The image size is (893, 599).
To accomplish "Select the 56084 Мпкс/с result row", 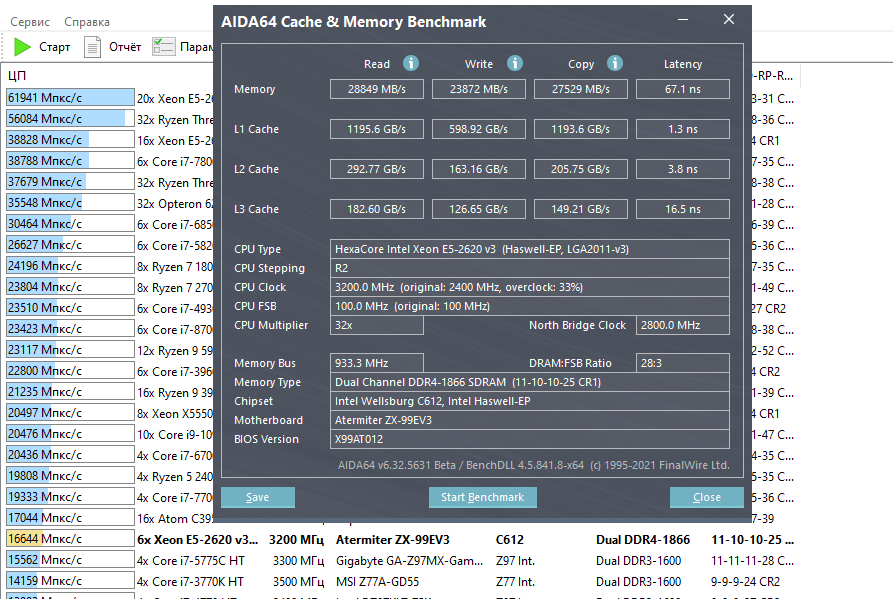I will click(x=70, y=118).
